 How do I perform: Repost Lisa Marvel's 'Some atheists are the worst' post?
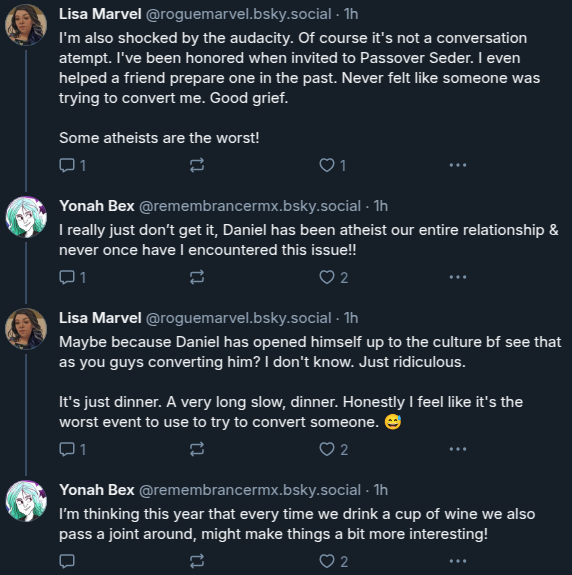197,165
